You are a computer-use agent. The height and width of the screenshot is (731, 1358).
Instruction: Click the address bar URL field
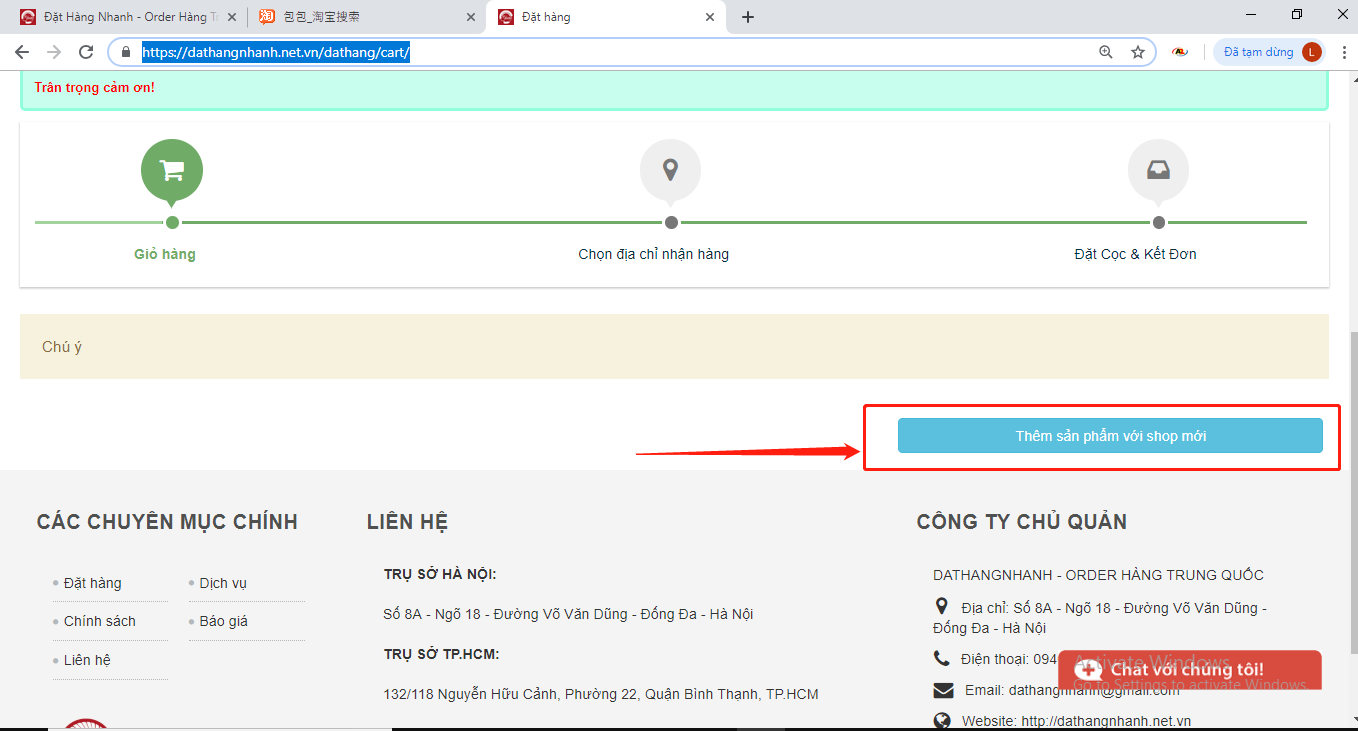click(600, 52)
